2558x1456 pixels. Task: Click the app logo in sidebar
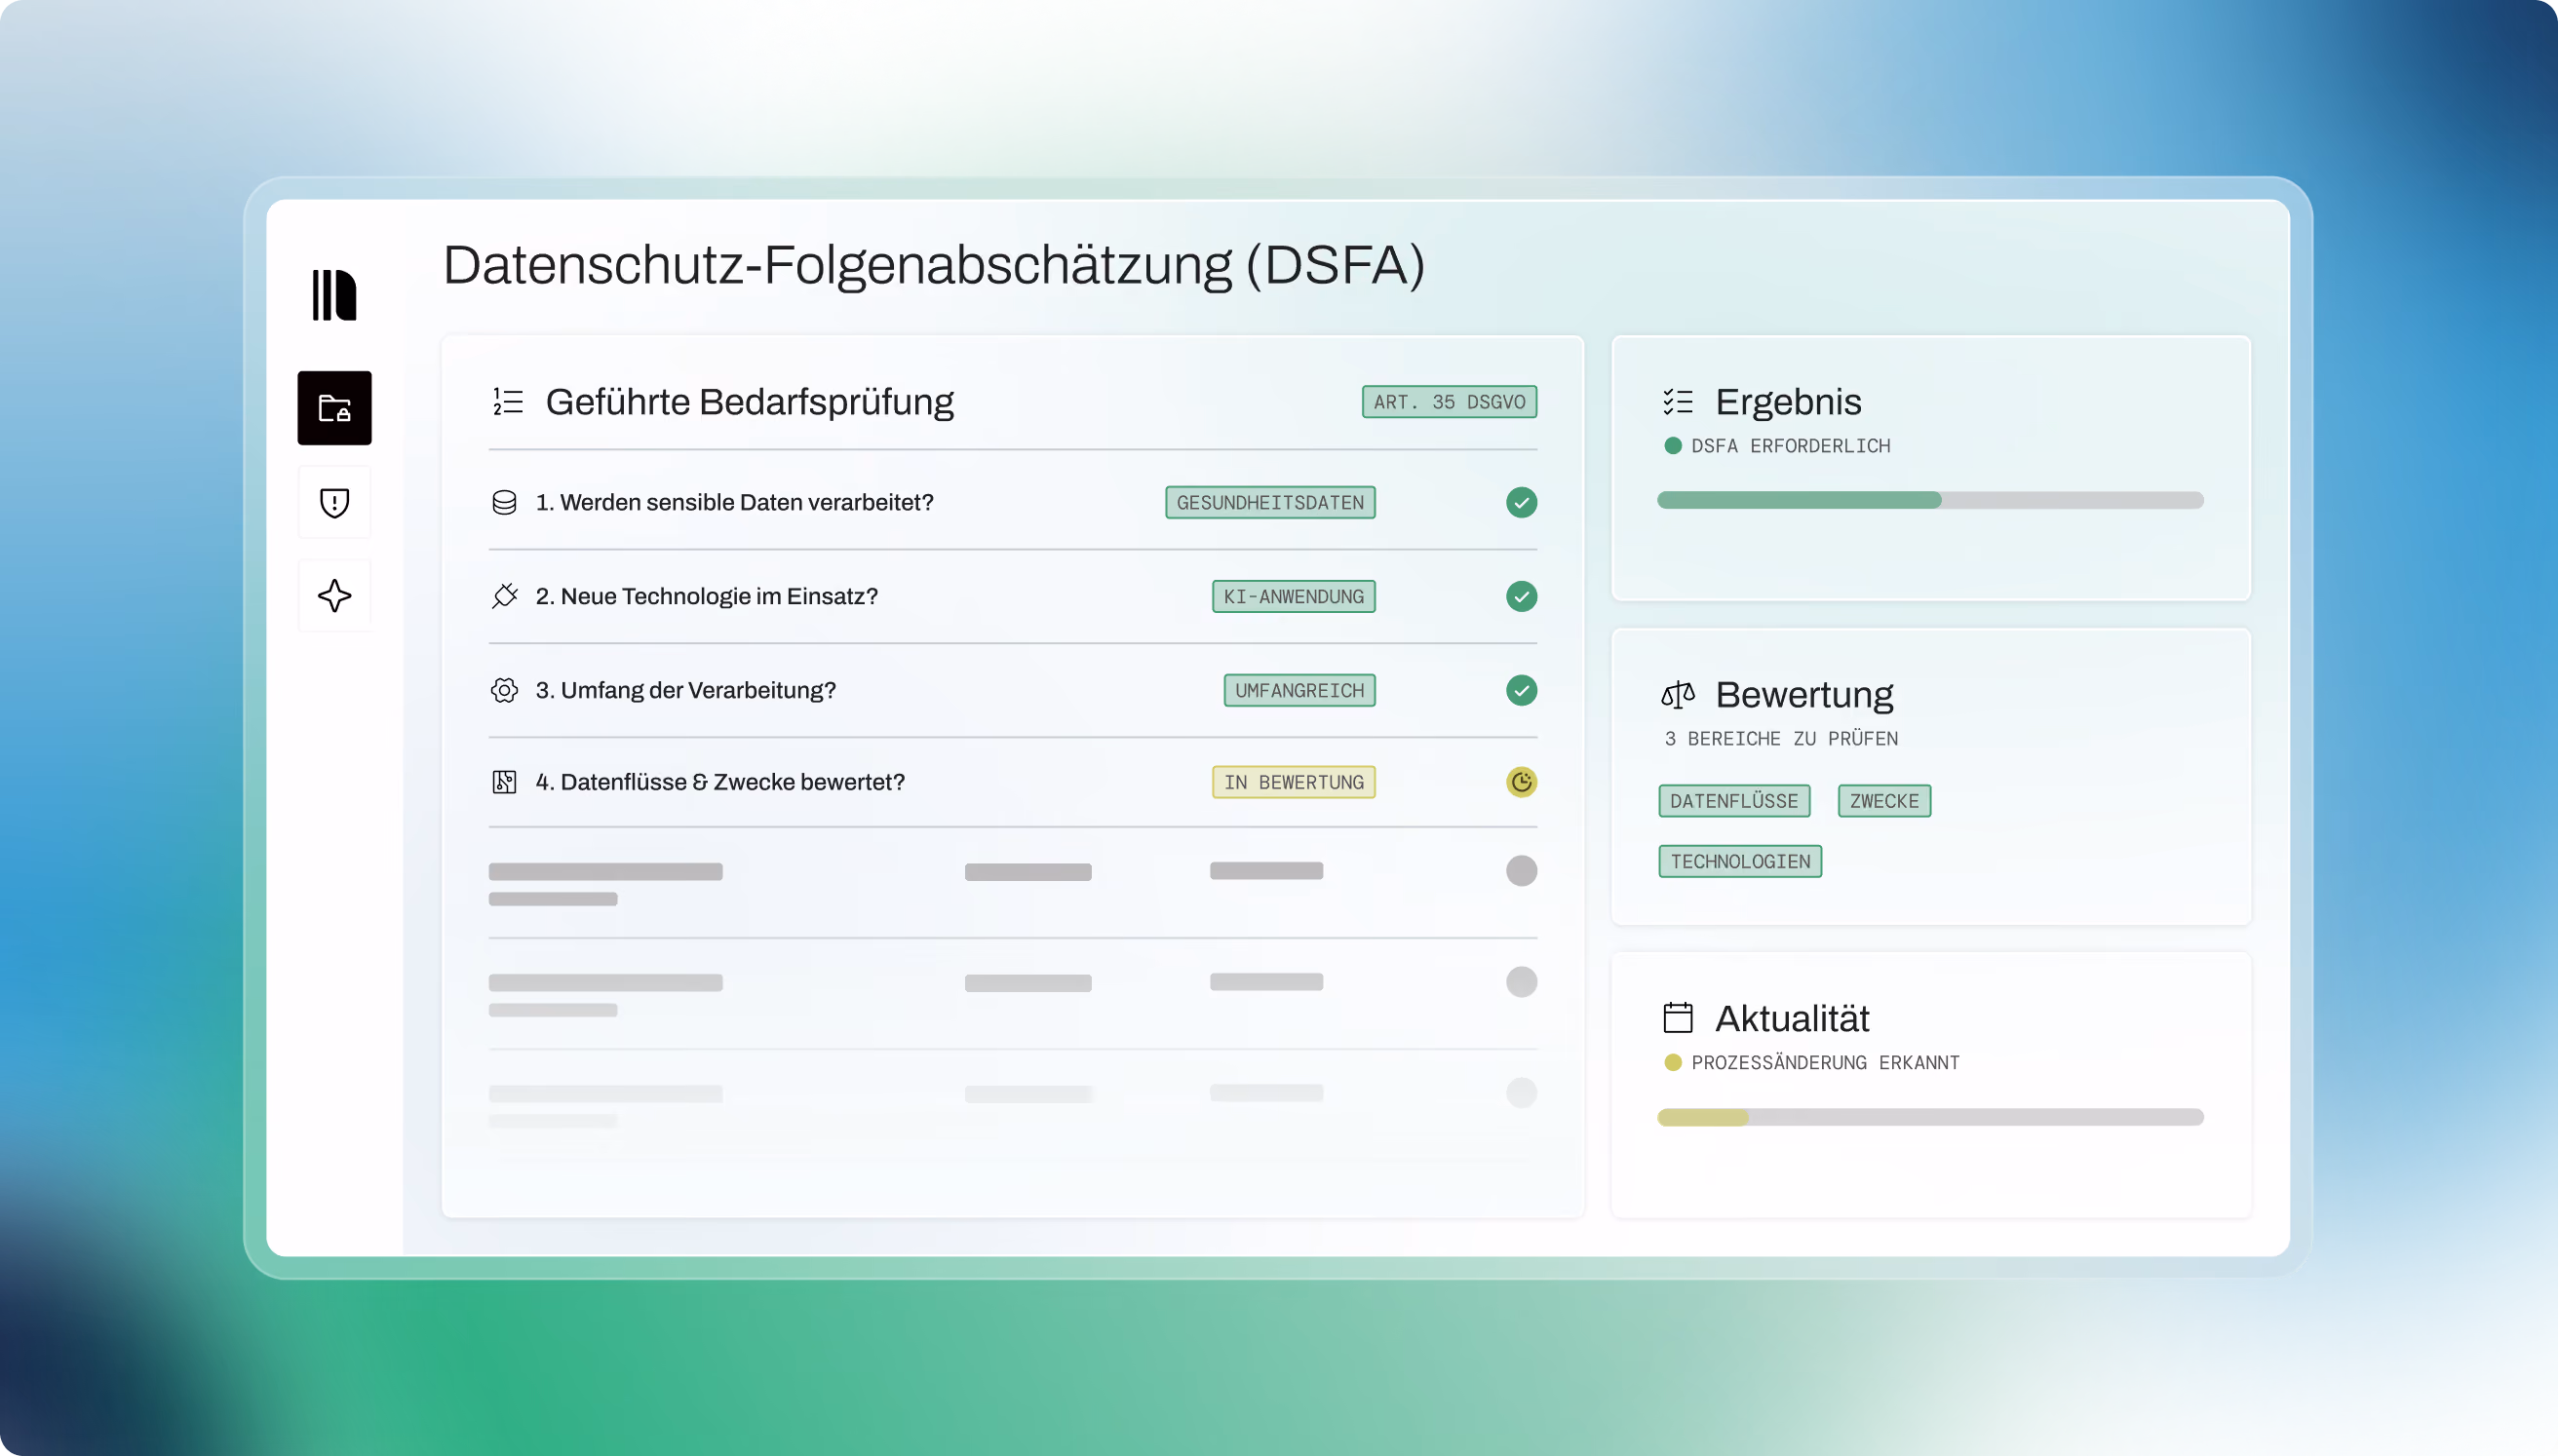pyautogui.click(x=334, y=295)
